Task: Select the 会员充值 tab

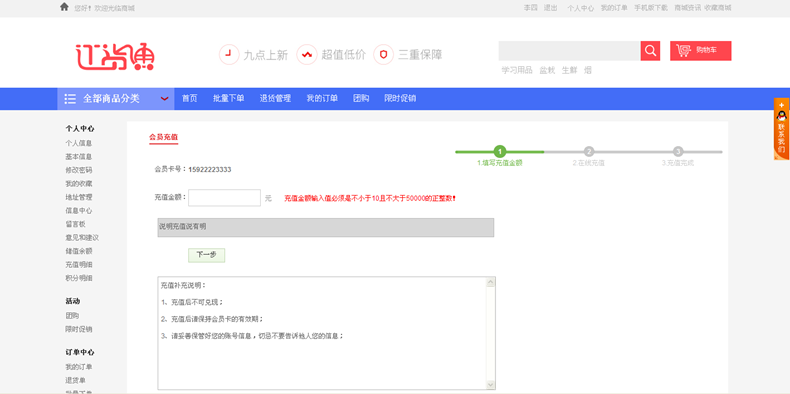Action: coord(164,137)
